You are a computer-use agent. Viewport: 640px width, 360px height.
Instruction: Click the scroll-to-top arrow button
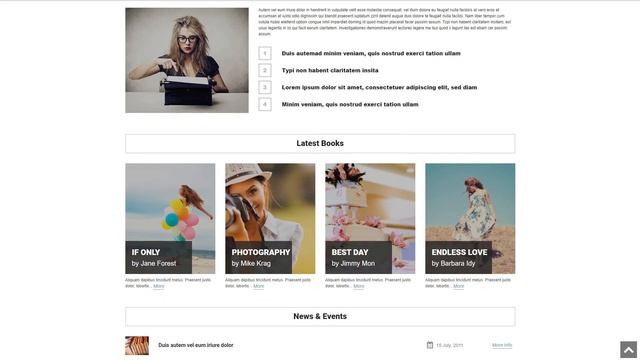pos(629,350)
